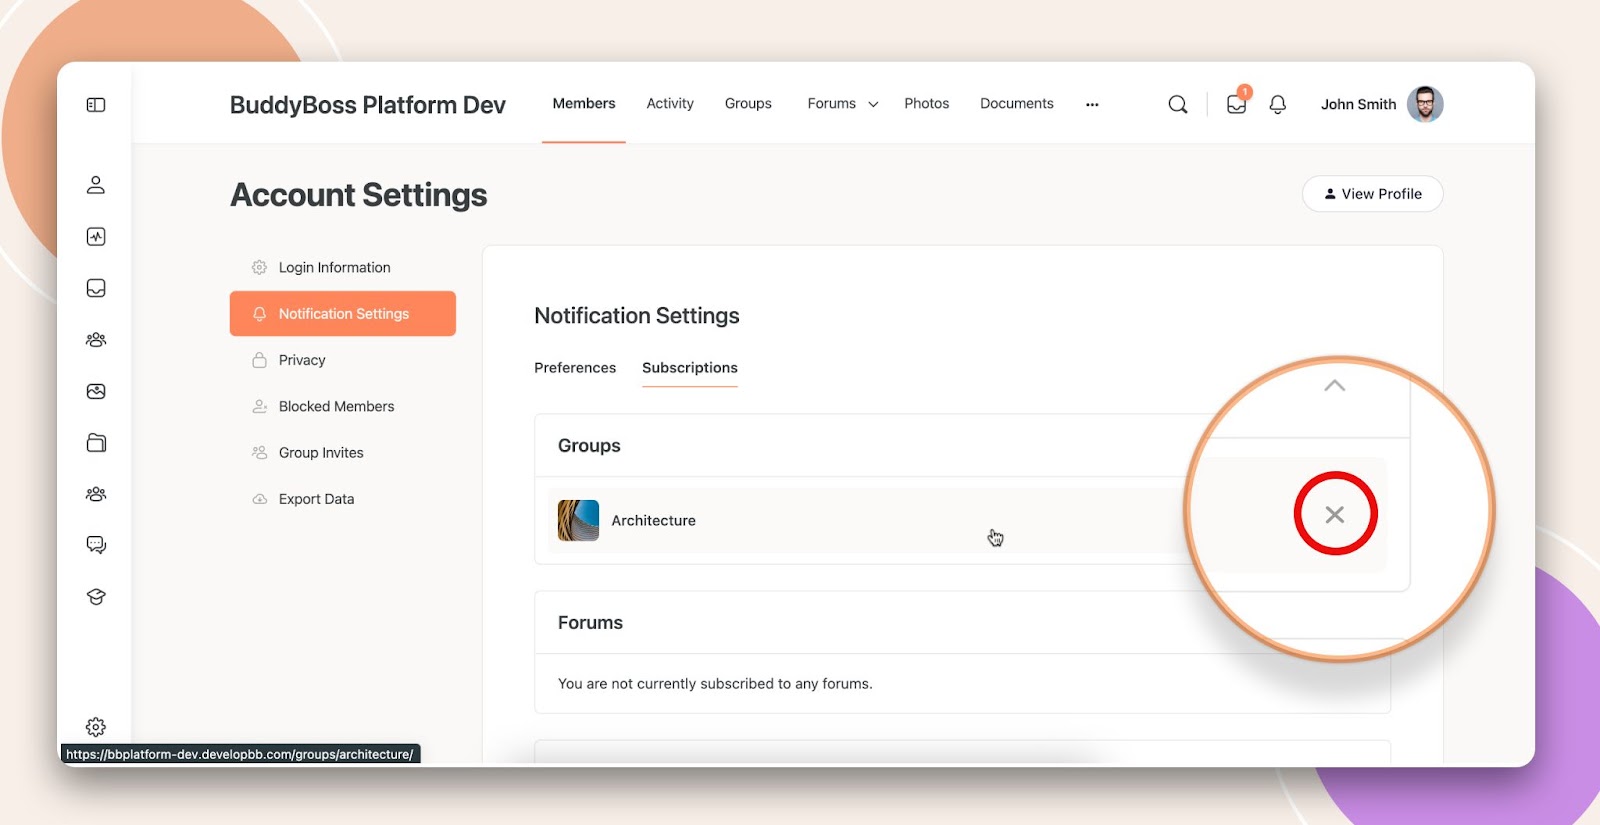This screenshot has height=825, width=1600.
Task: Open header inbox with notification badge
Action: pyautogui.click(x=1237, y=102)
